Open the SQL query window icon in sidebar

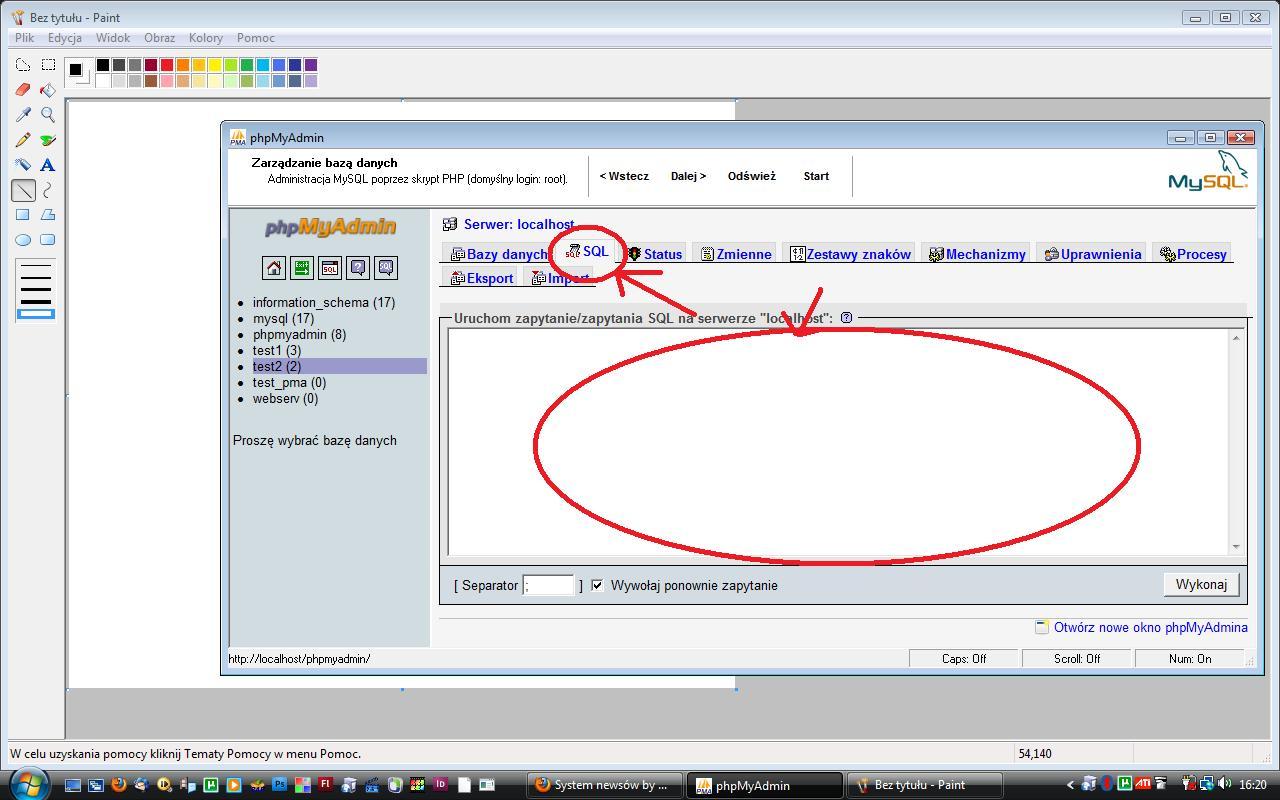[x=330, y=268]
